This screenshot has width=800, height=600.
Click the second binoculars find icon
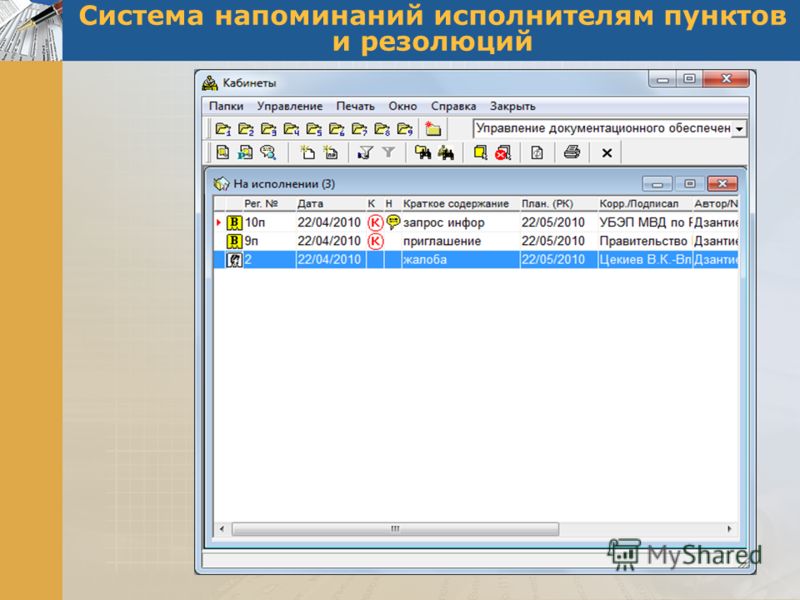pos(445,153)
